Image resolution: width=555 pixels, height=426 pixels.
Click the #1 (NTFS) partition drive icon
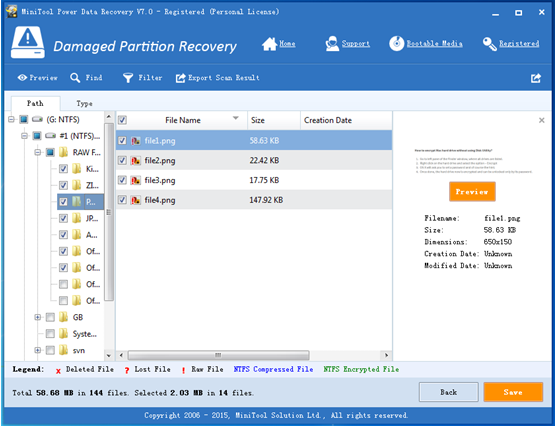51,136
